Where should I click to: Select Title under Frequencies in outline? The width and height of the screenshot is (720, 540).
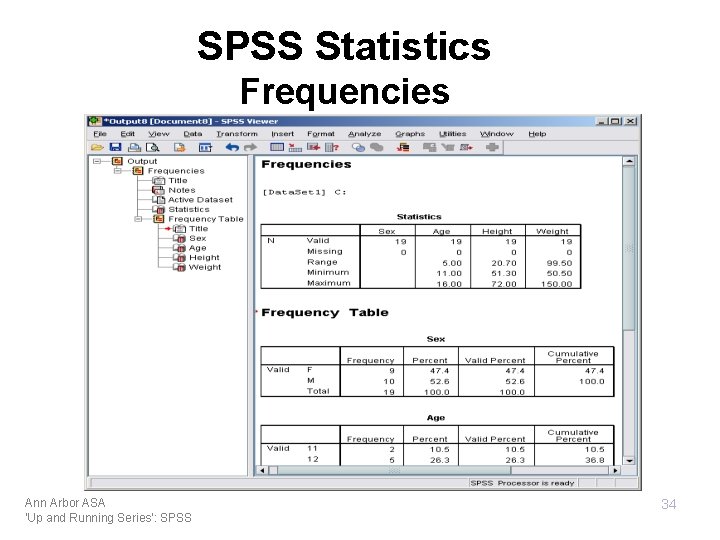click(x=178, y=180)
